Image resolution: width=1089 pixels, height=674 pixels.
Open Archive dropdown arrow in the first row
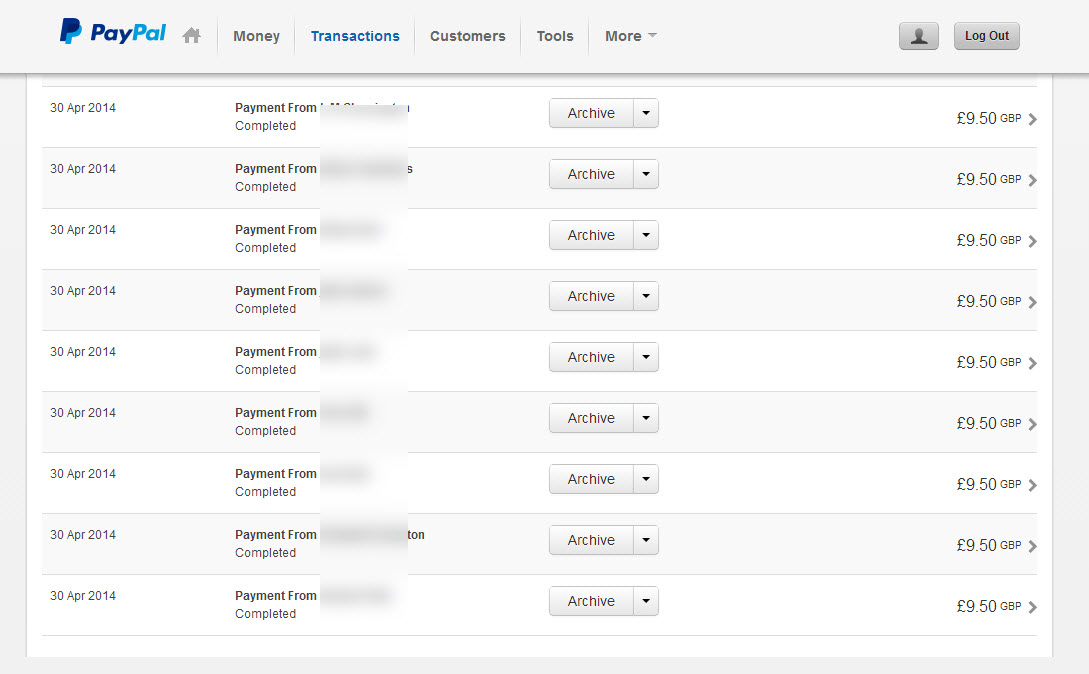[x=646, y=114]
